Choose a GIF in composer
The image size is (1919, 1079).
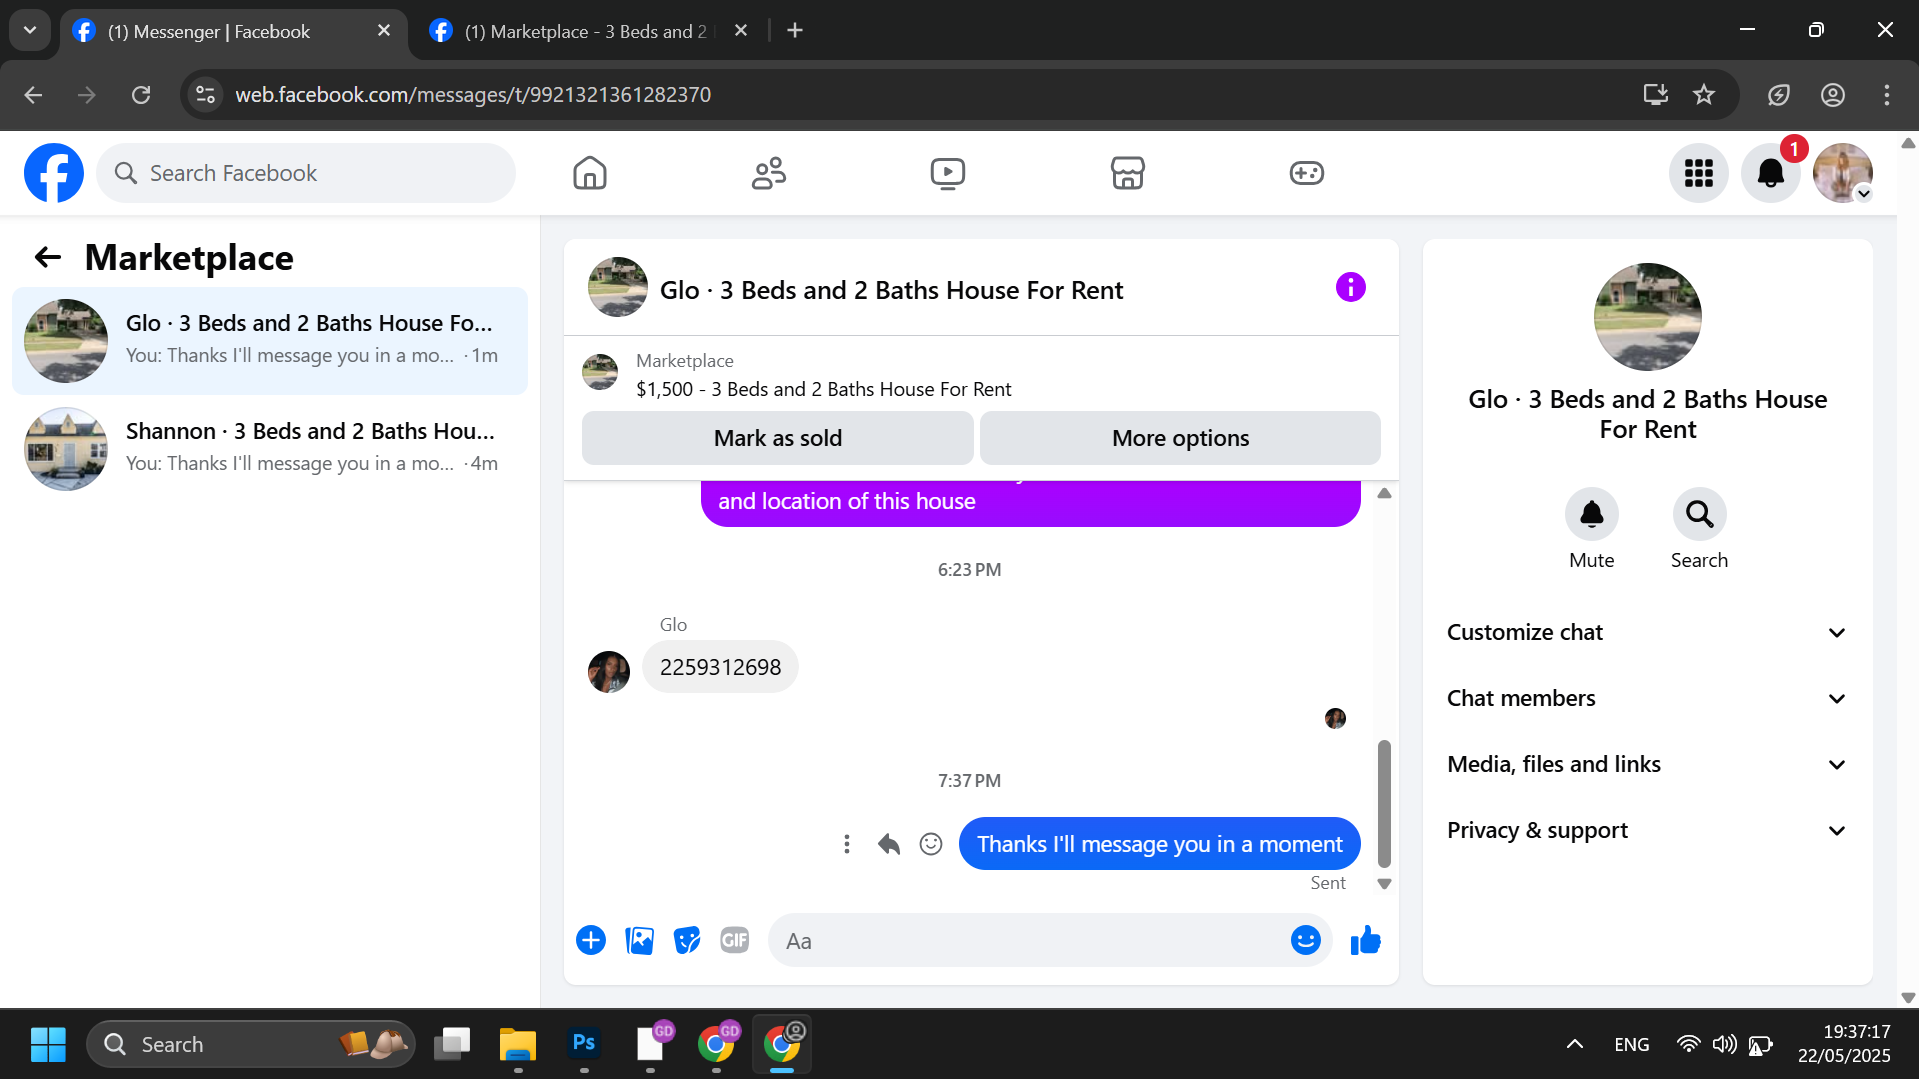point(735,941)
